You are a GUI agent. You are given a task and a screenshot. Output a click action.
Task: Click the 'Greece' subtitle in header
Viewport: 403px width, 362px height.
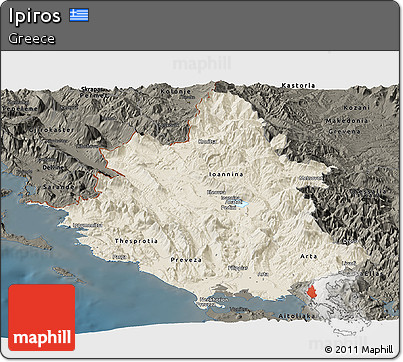click(32, 39)
